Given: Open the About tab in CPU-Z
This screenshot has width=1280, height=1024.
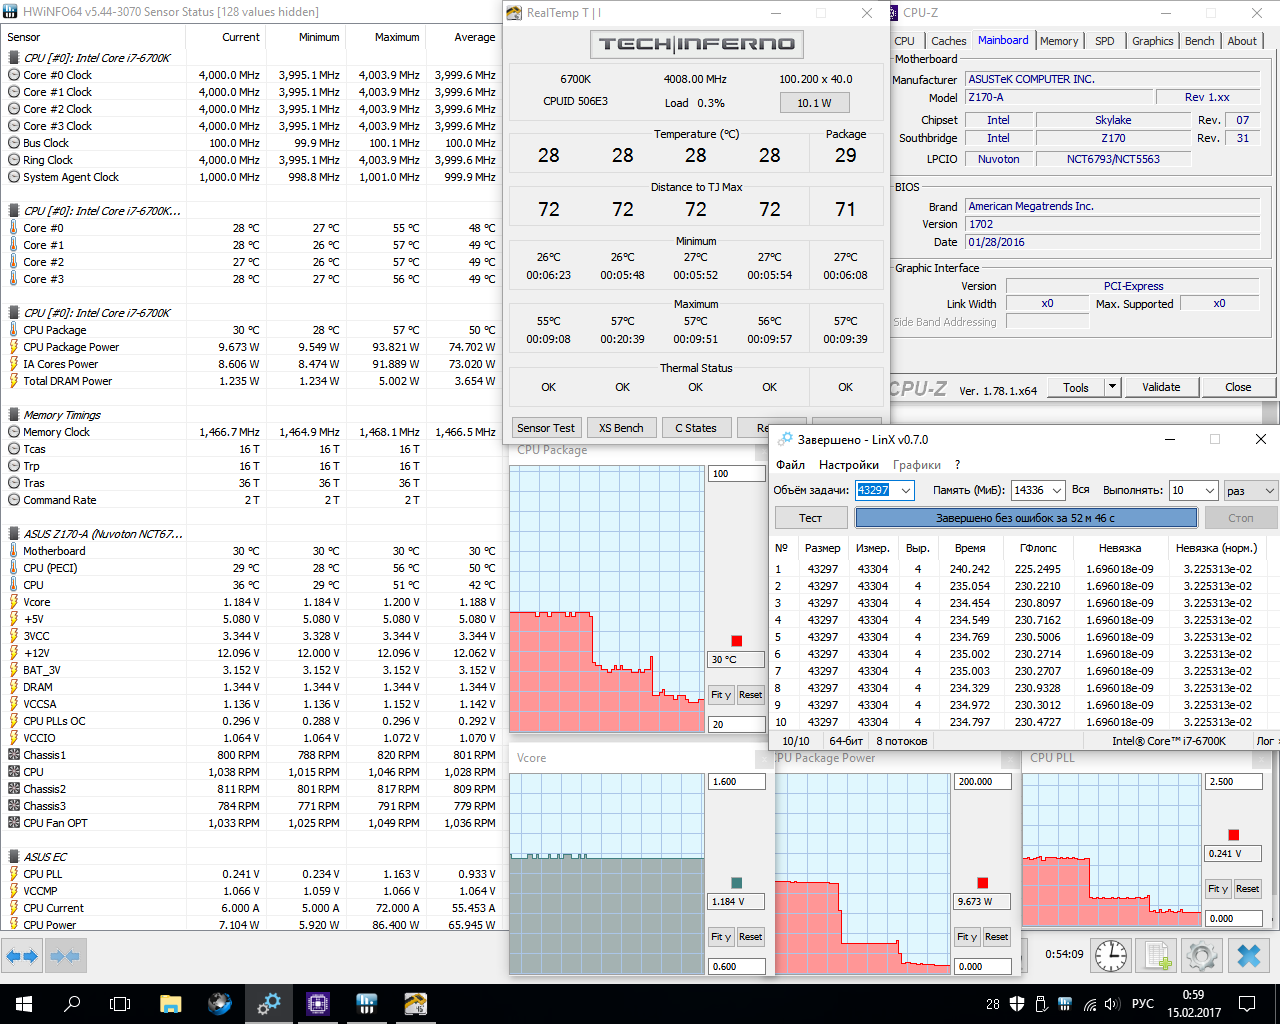Looking at the screenshot, I should click(1242, 41).
